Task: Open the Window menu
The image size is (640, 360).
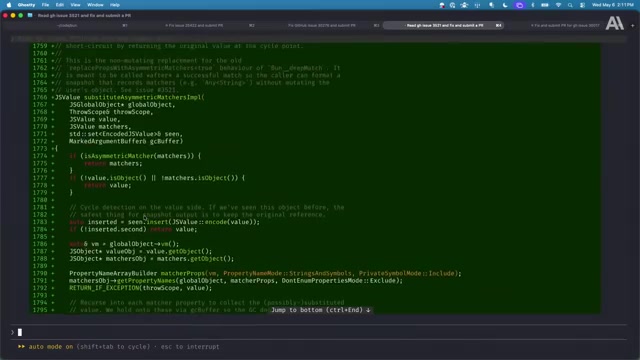Action: coord(95,5)
